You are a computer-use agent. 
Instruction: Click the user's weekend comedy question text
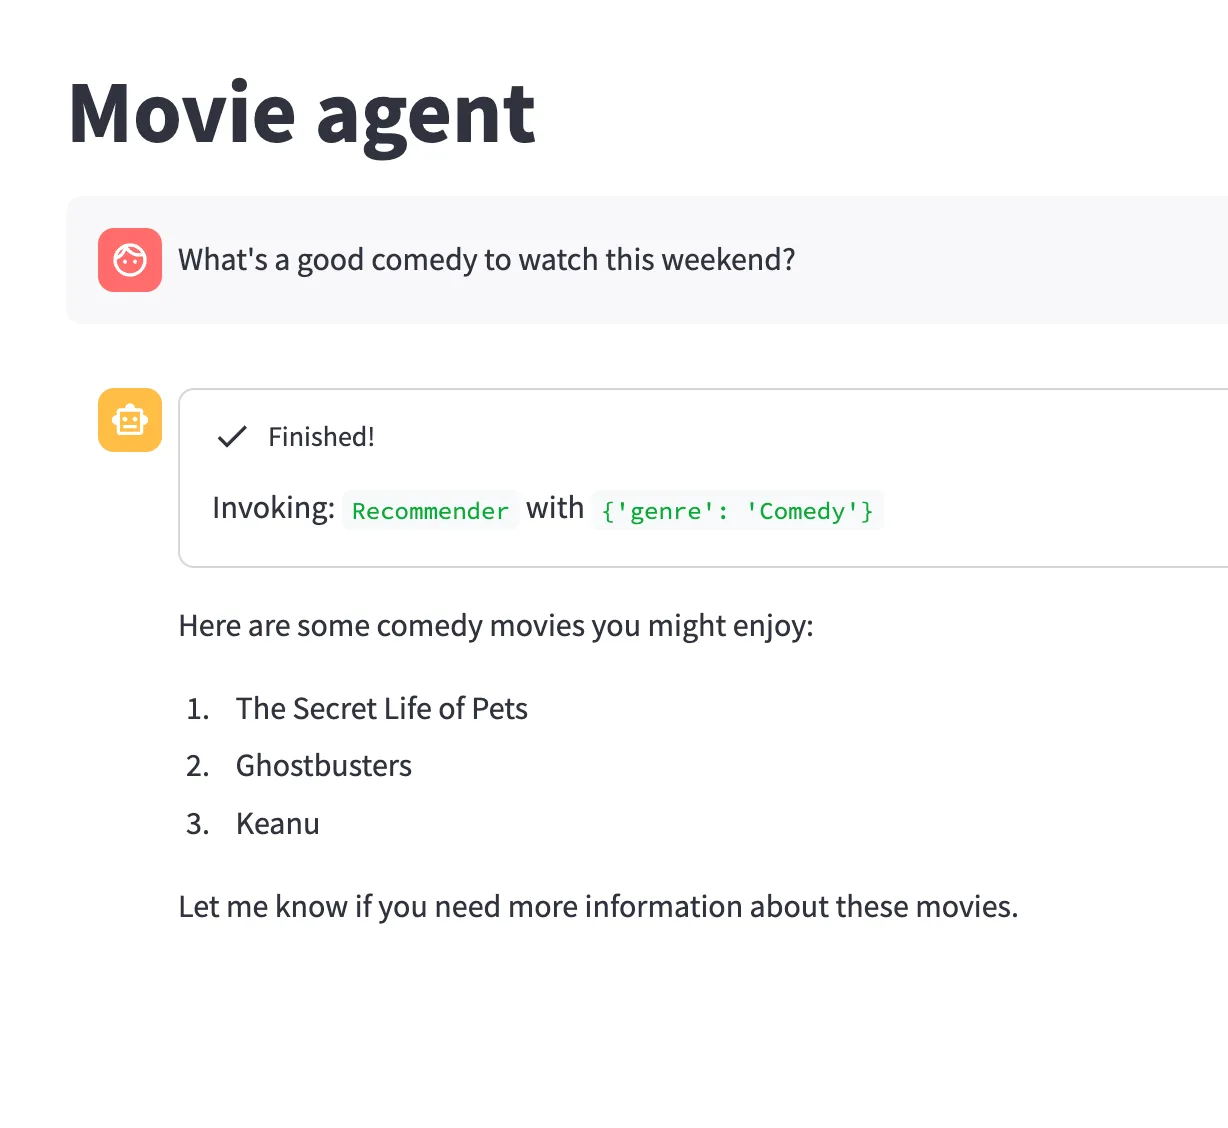click(x=486, y=260)
